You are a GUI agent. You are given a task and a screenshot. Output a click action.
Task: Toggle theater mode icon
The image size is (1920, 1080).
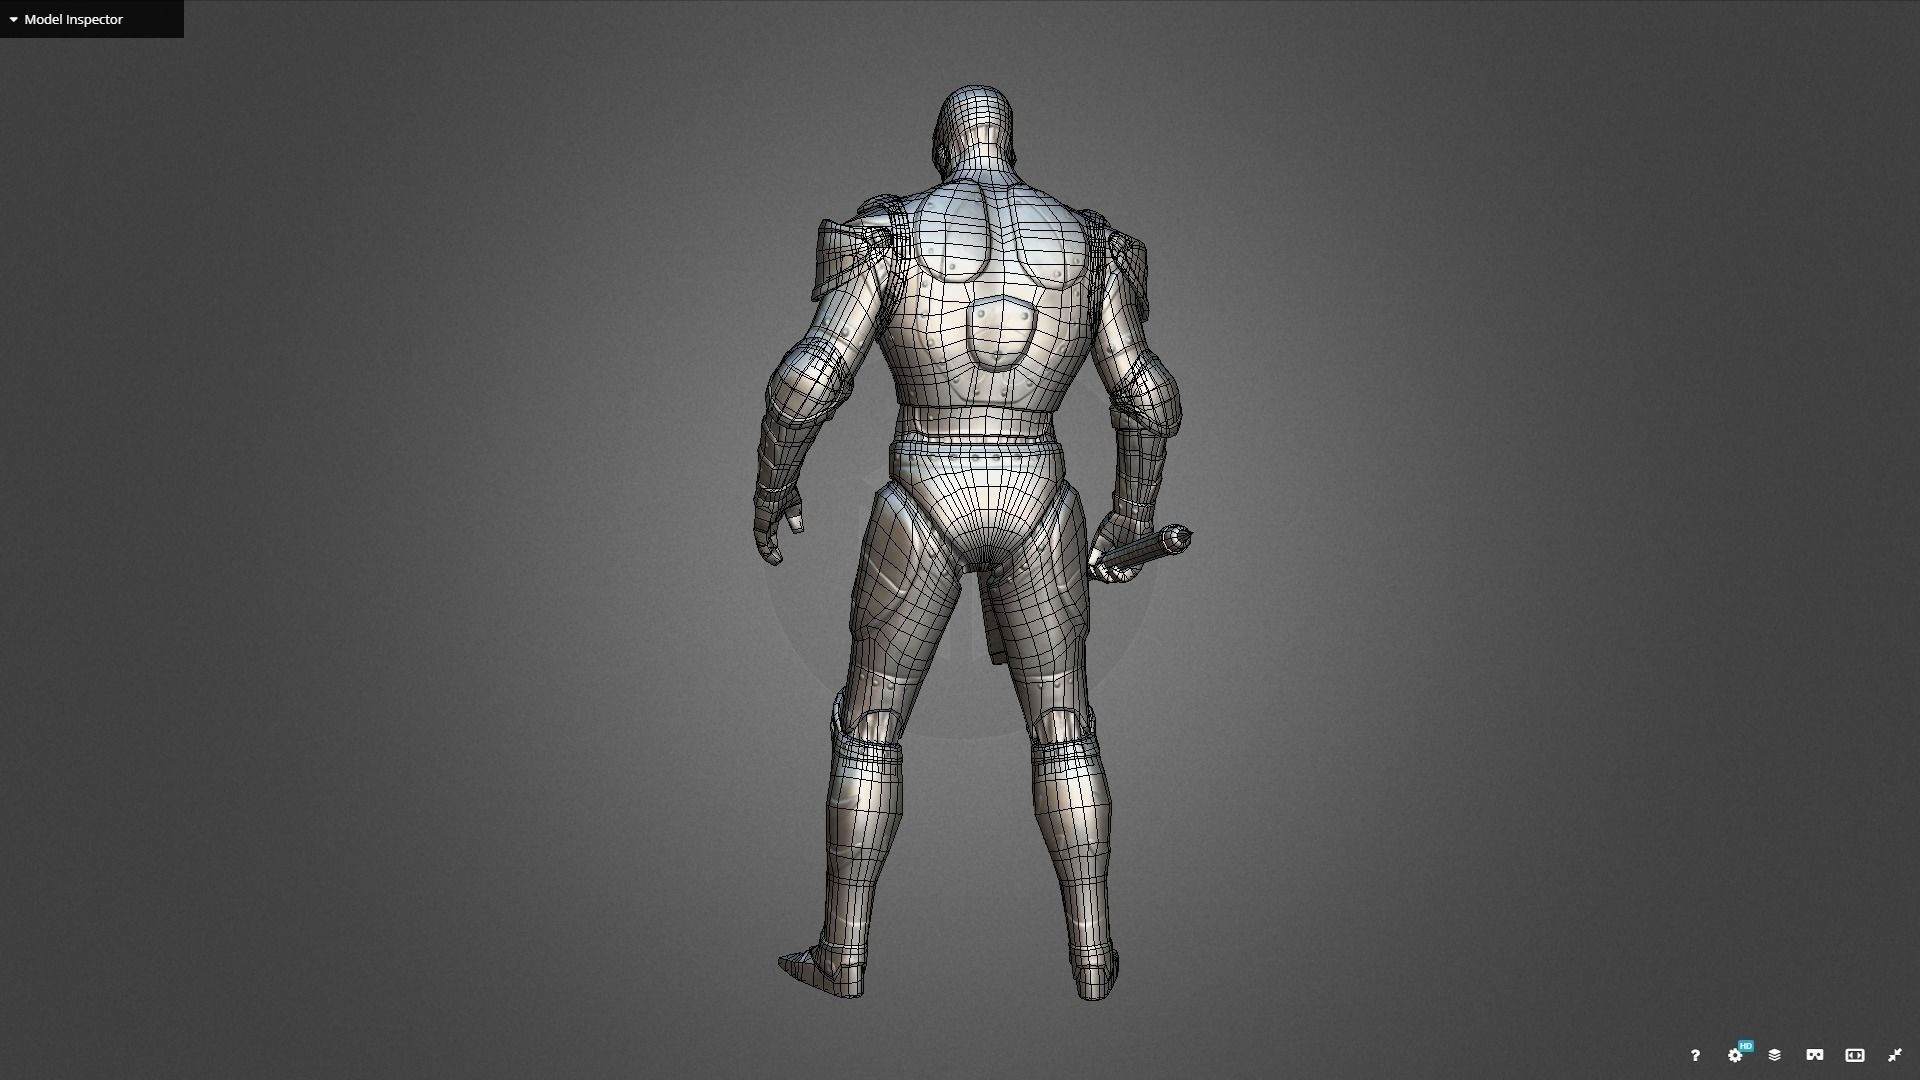pyautogui.click(x=1855, y=1055)
